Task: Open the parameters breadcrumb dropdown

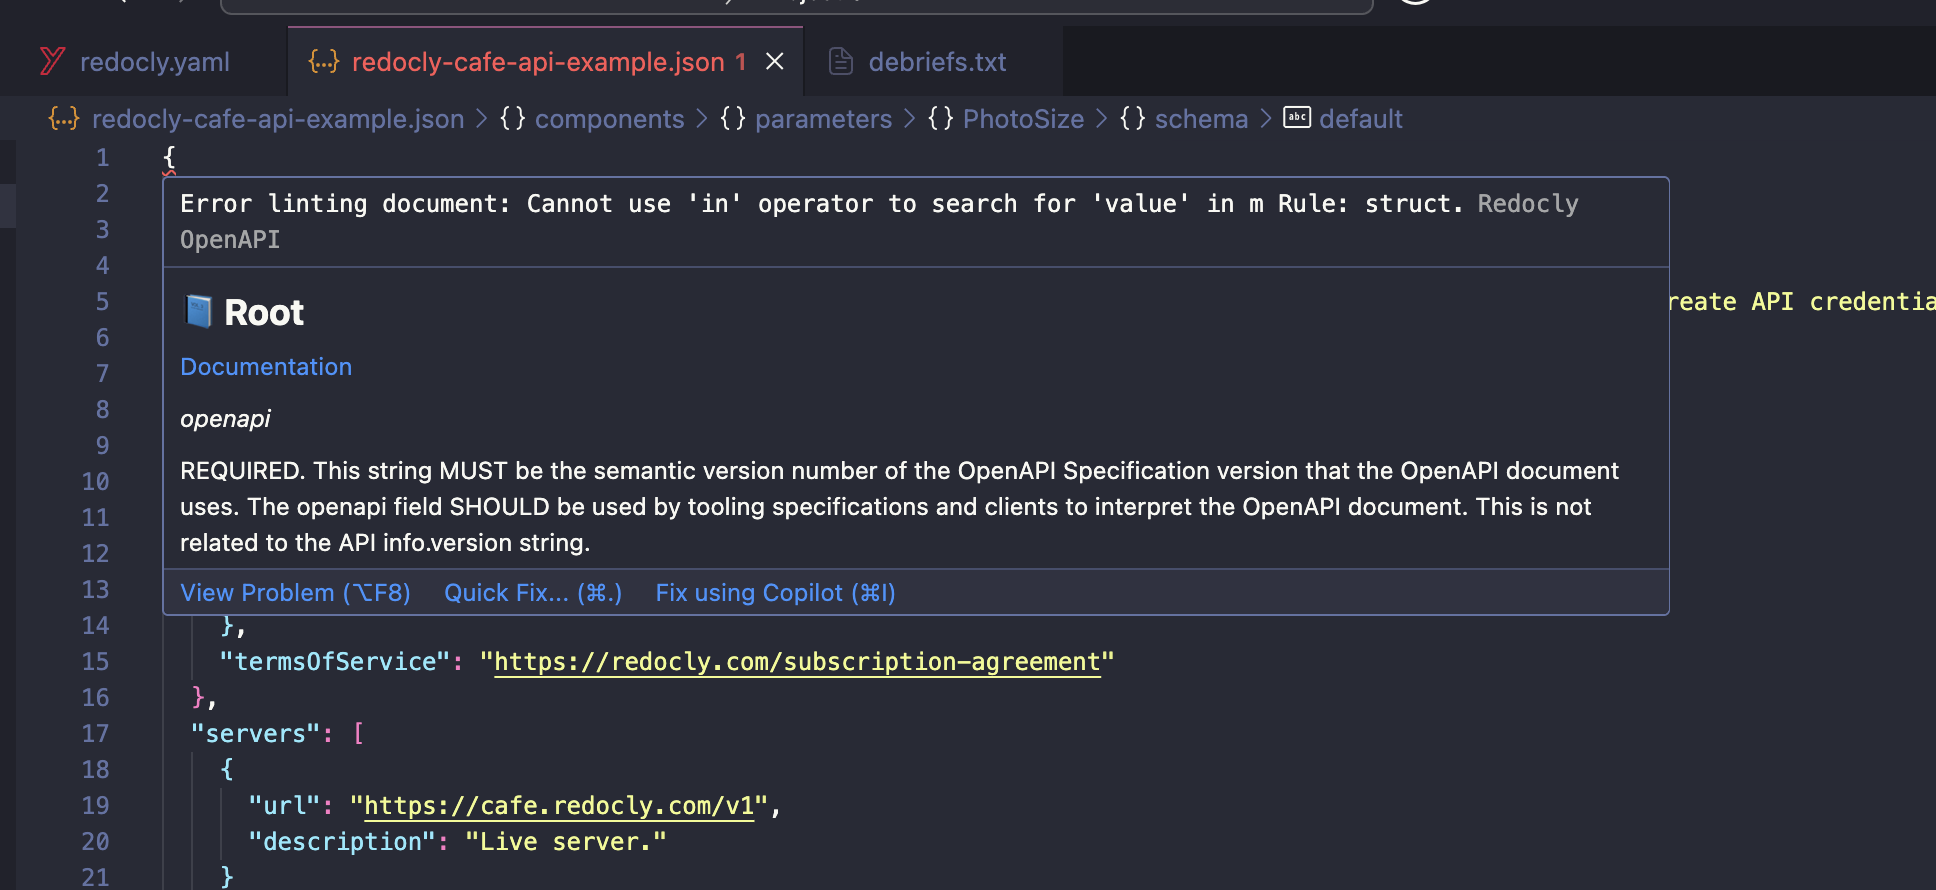Action: (823, 119)
